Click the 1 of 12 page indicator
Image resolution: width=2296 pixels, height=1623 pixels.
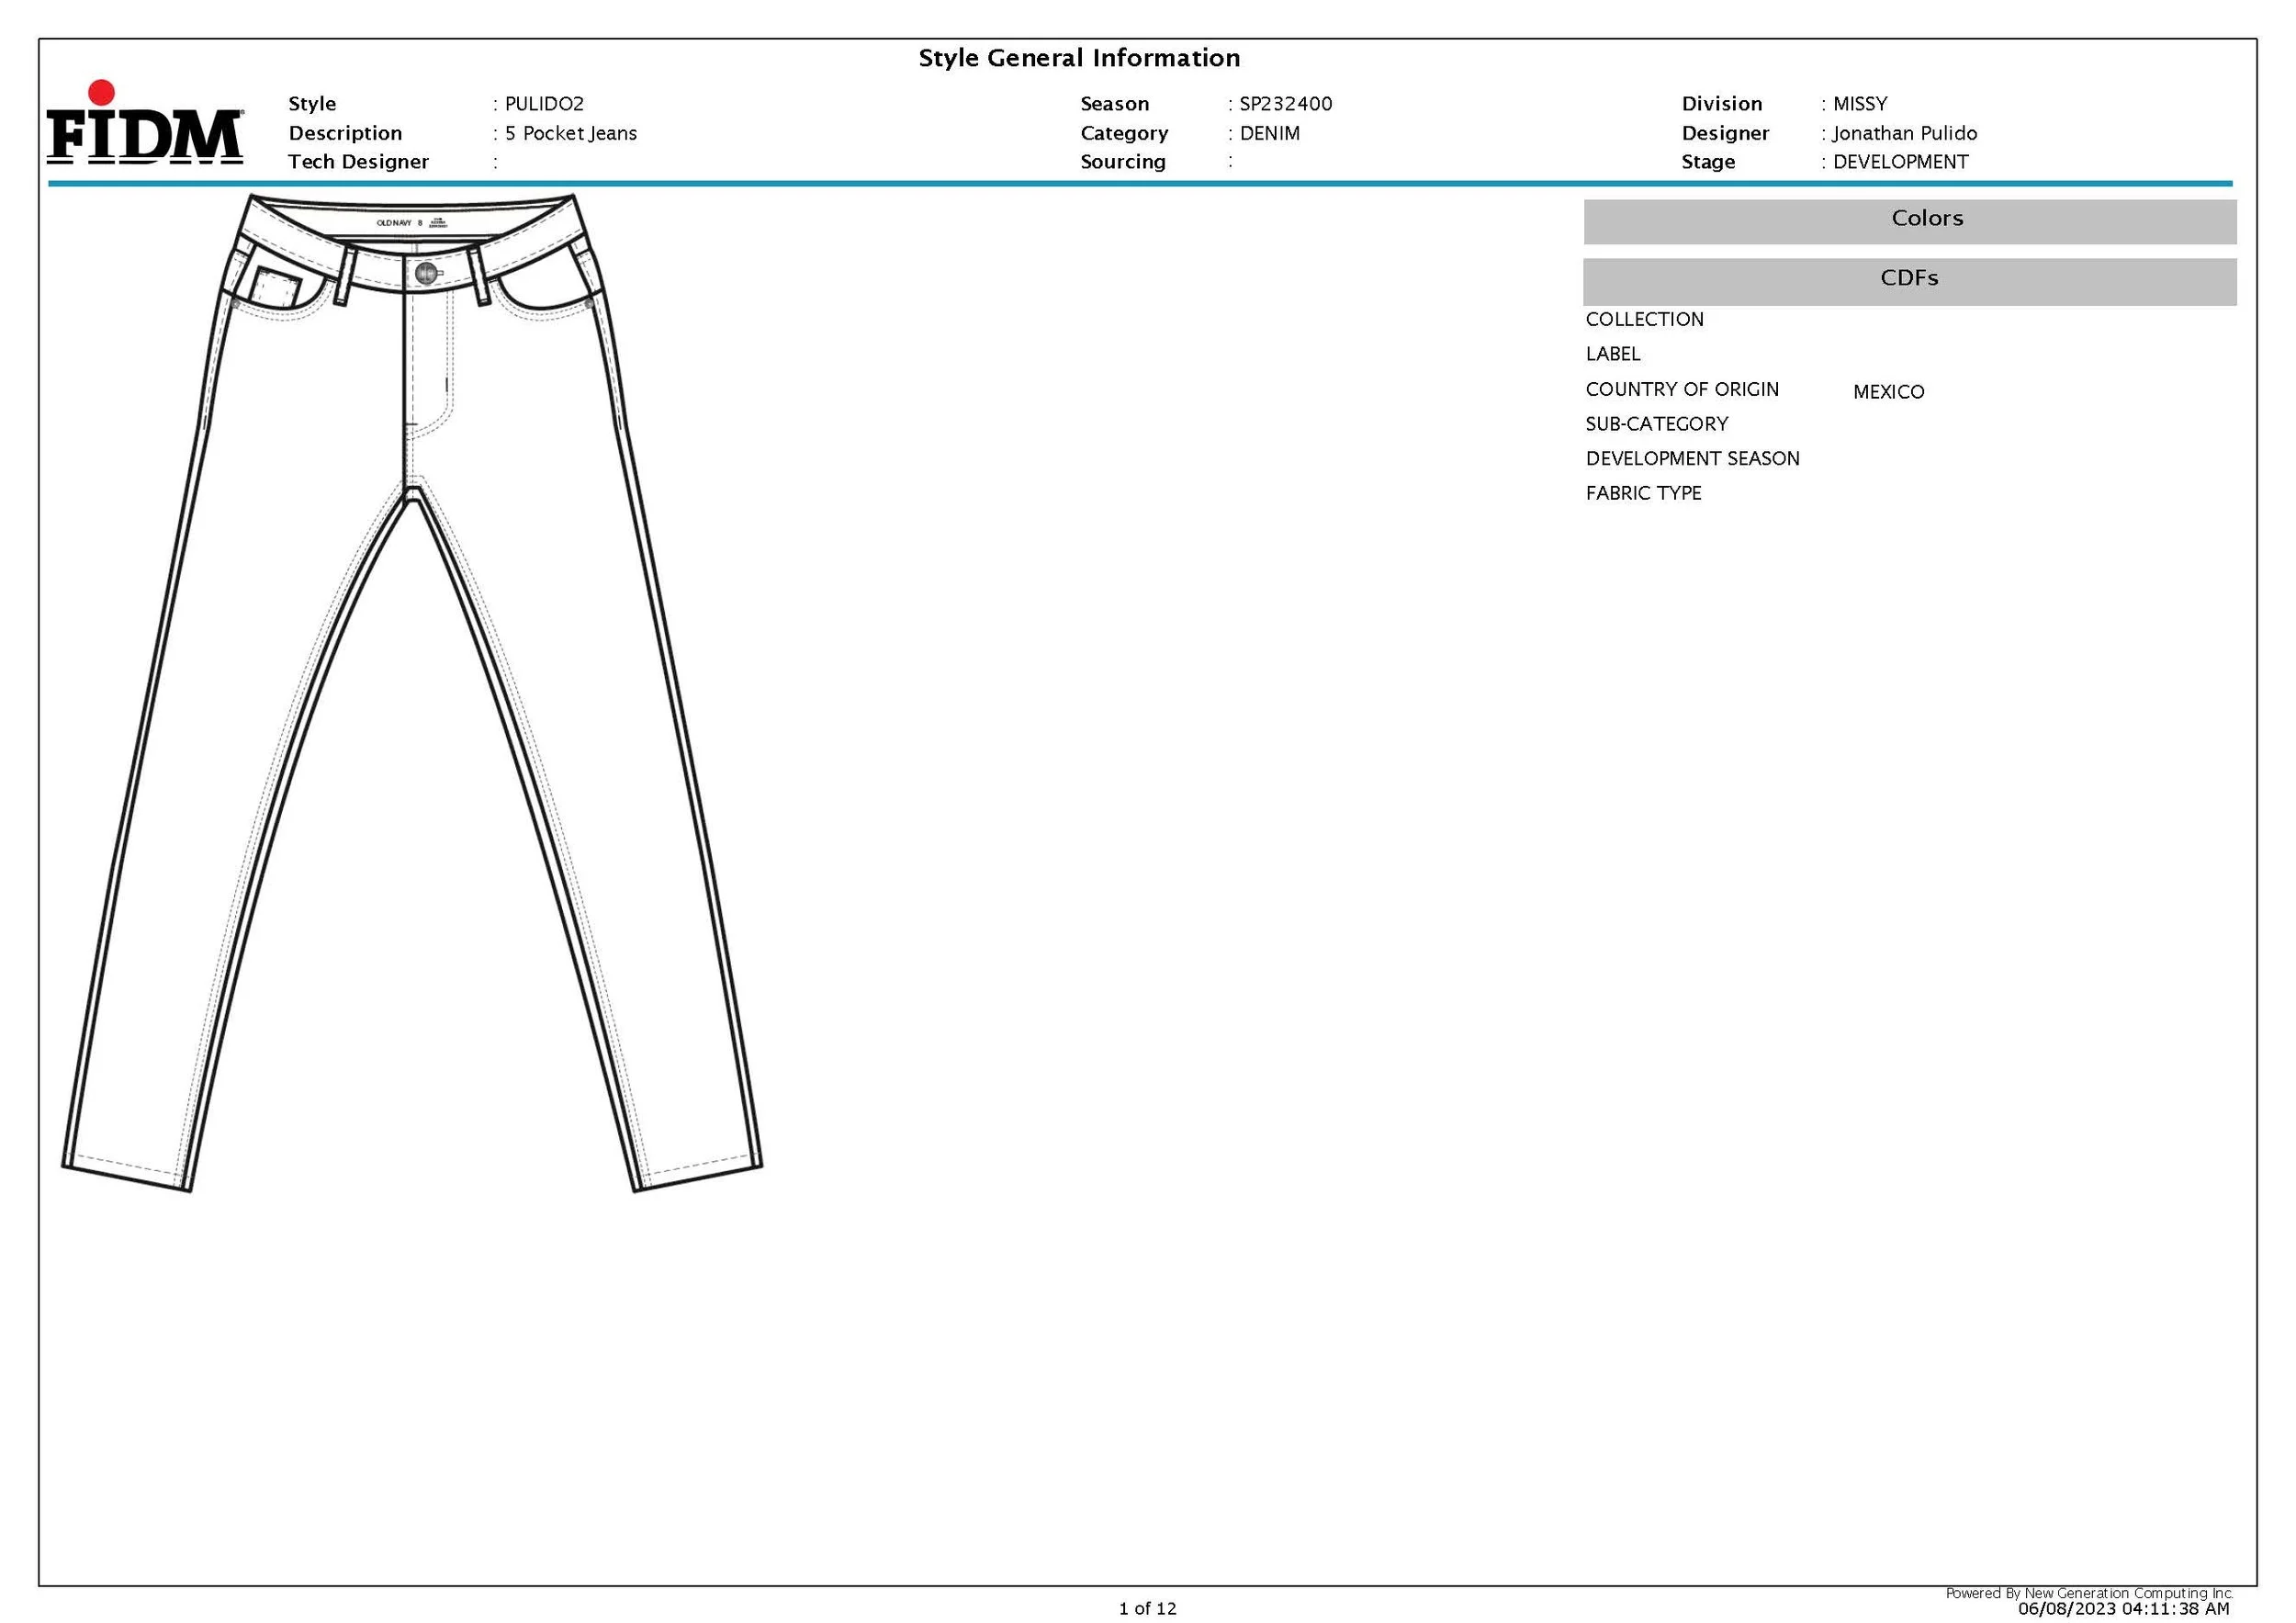pos(1147,1608)
